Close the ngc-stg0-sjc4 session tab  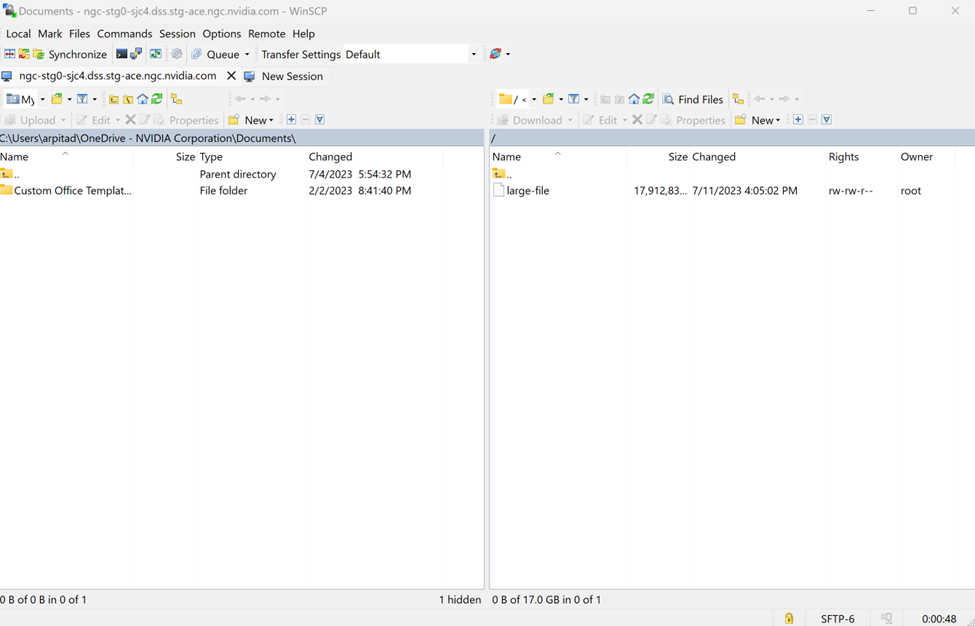coord(231,76)
